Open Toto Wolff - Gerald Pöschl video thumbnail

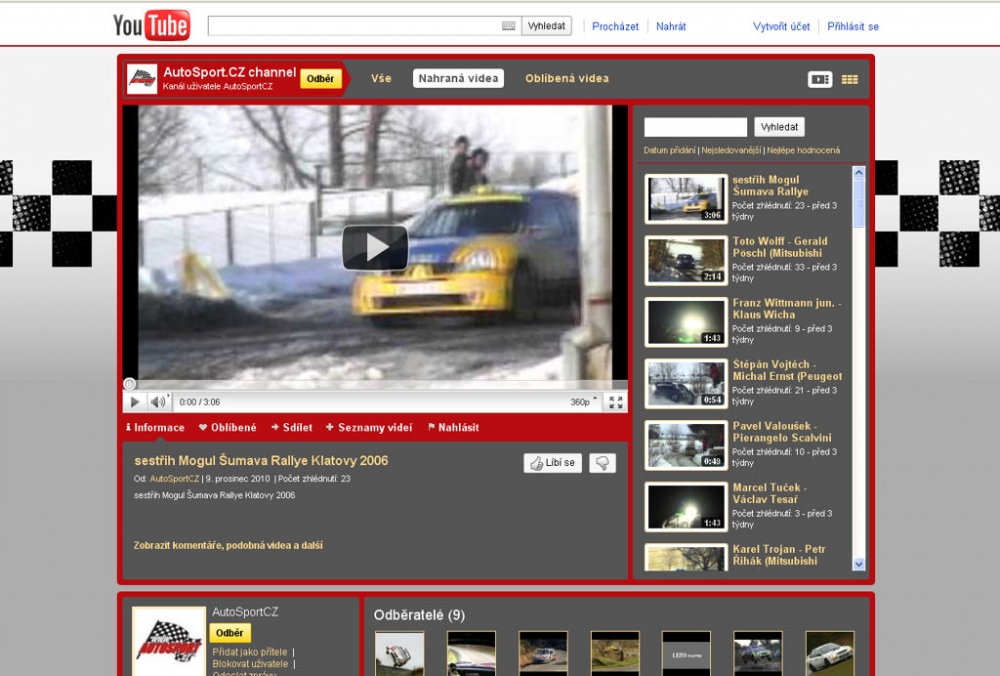pos(686,260)
